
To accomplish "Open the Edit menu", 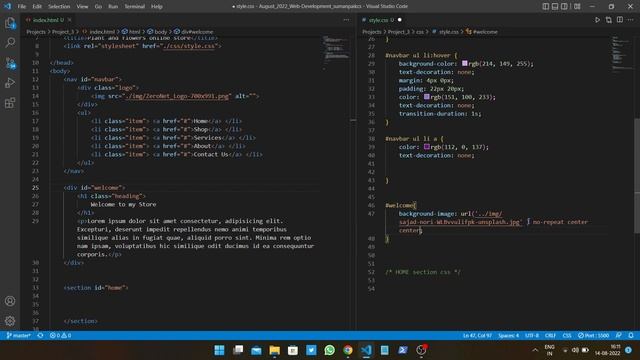I will [x=37, y=7].
